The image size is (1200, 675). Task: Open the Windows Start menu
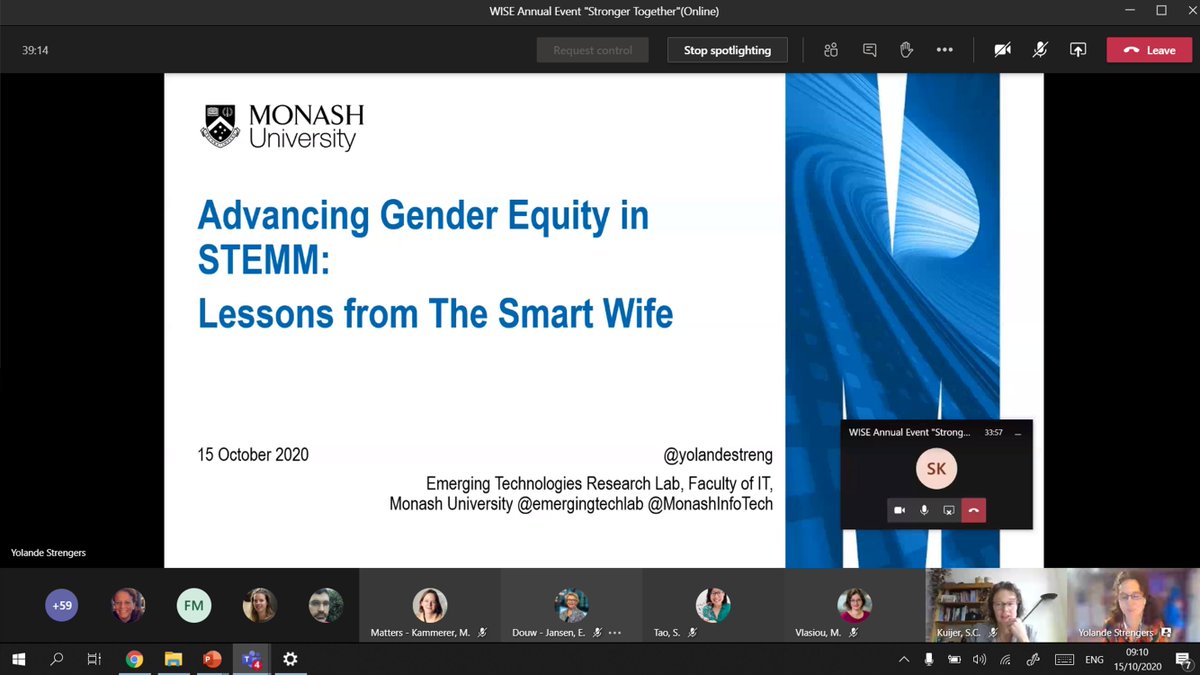[19, 659]
